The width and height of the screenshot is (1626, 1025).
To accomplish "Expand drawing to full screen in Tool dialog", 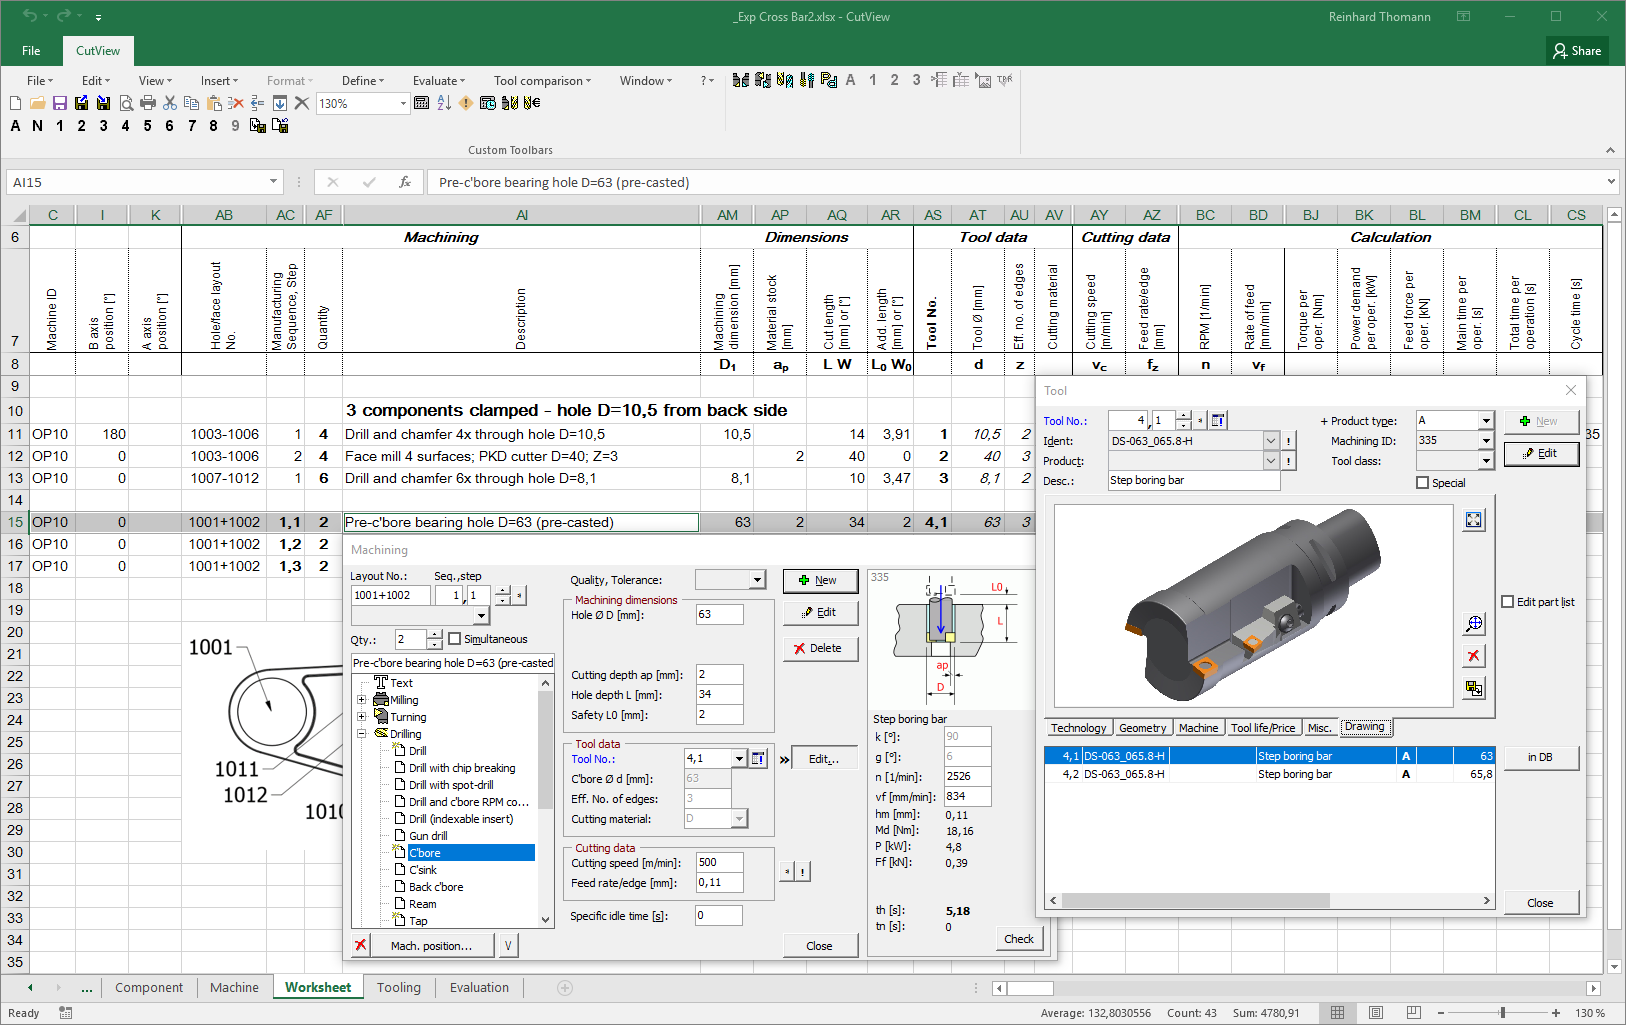I will [x=1474, y=520].
